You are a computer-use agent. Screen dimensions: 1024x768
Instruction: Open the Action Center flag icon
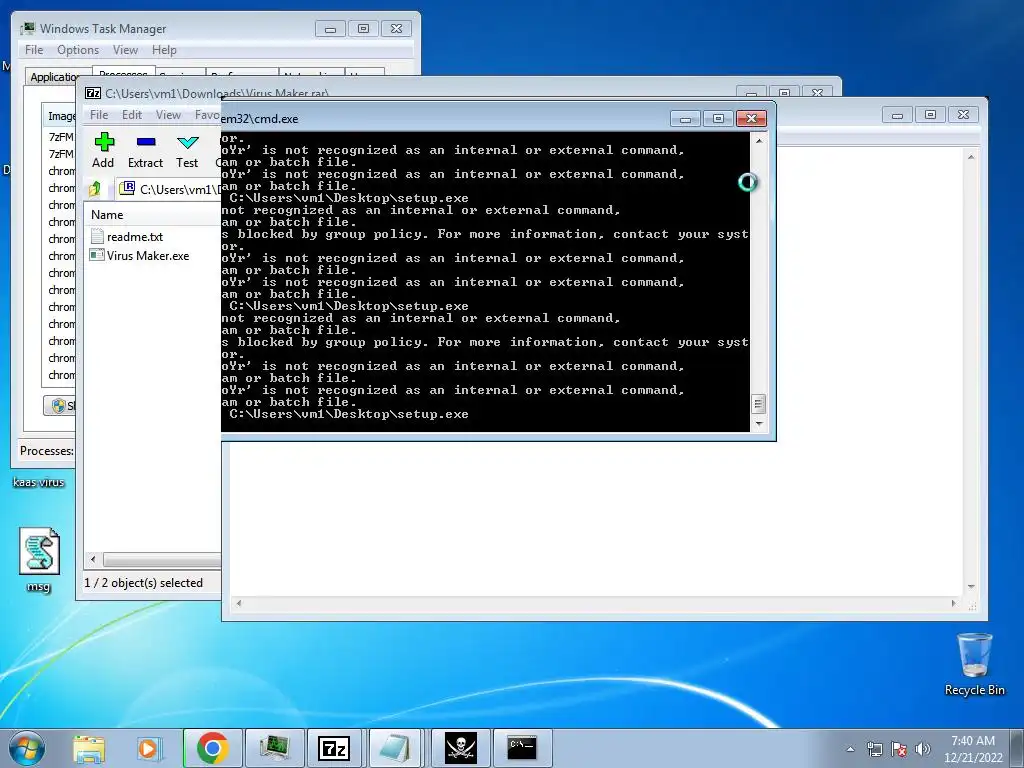click(x=899, y=750)
